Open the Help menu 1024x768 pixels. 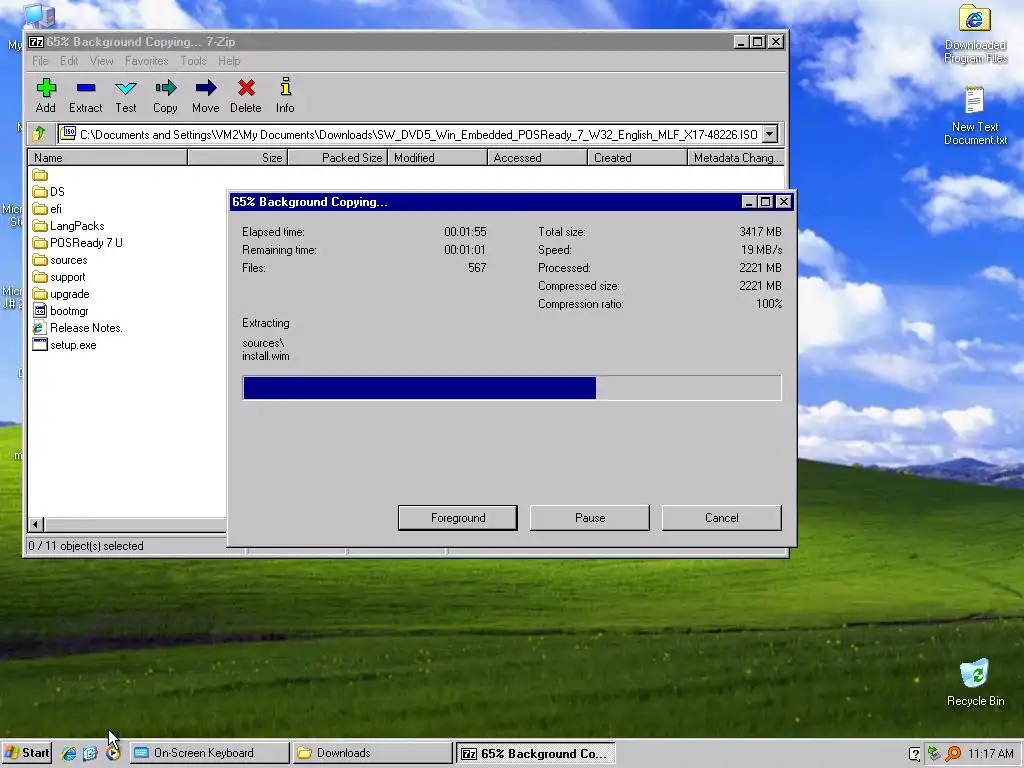pyautogui.click(x=229, y=61)
